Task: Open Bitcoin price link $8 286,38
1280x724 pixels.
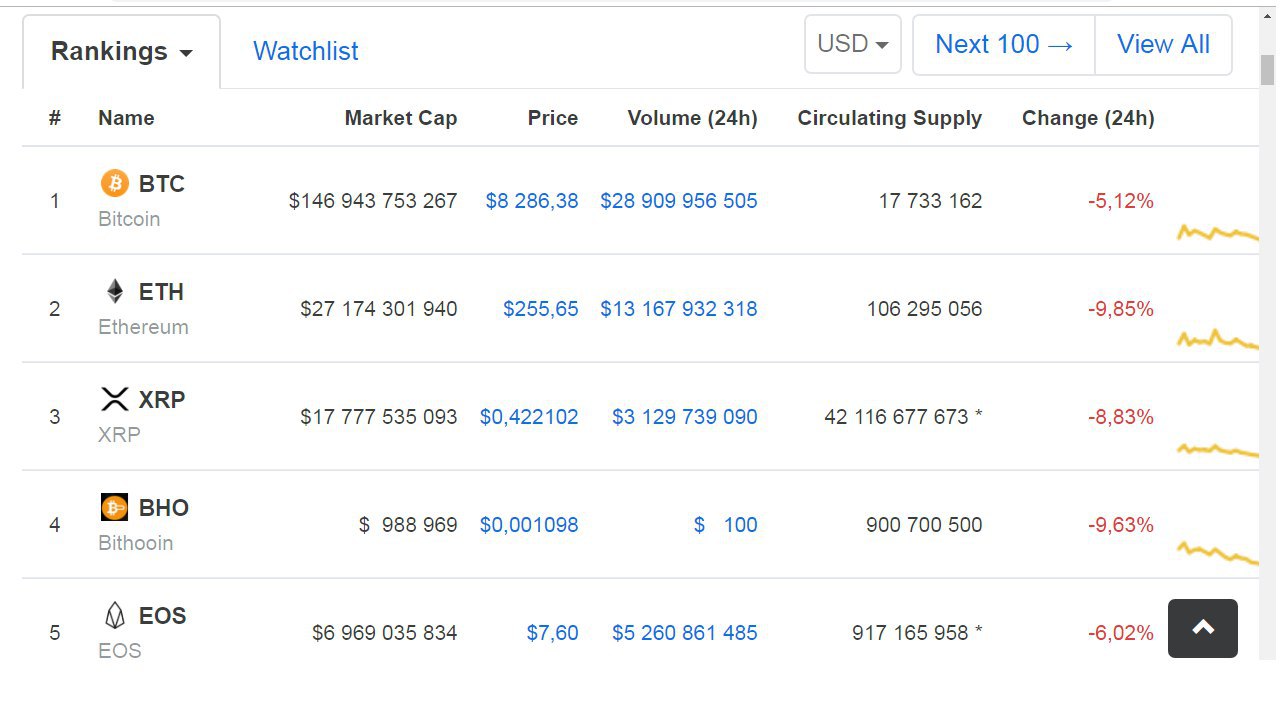Action: tap(532, 201)
